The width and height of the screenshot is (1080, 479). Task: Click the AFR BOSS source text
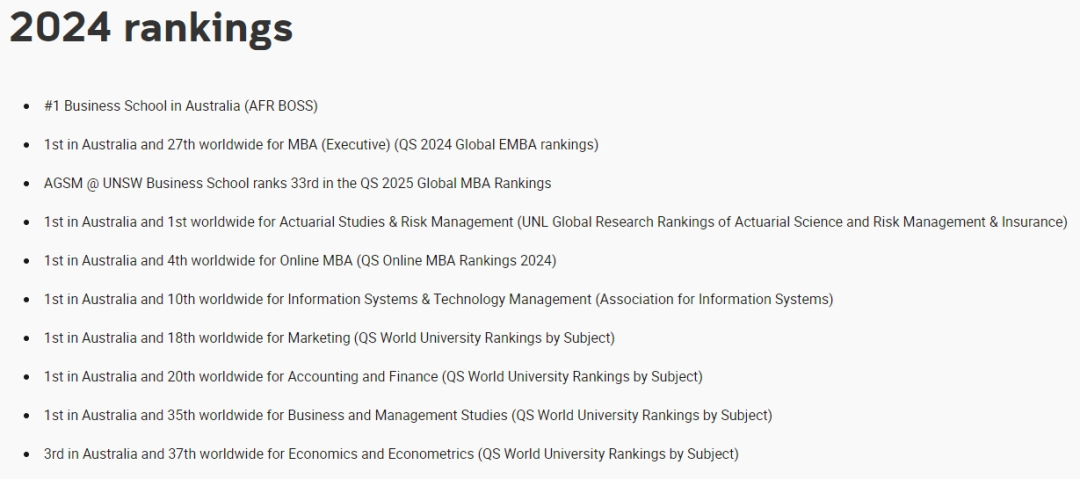coord(281,106)
